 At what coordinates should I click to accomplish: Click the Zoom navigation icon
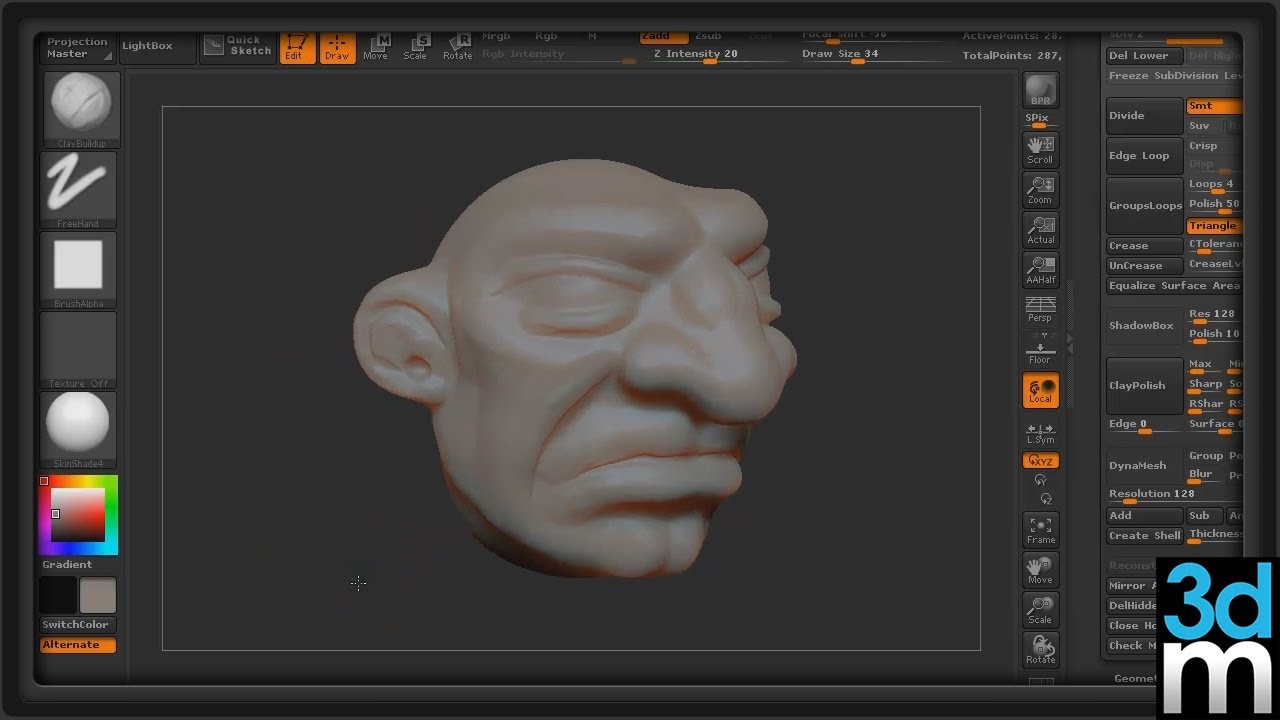tap(1041, 190)
